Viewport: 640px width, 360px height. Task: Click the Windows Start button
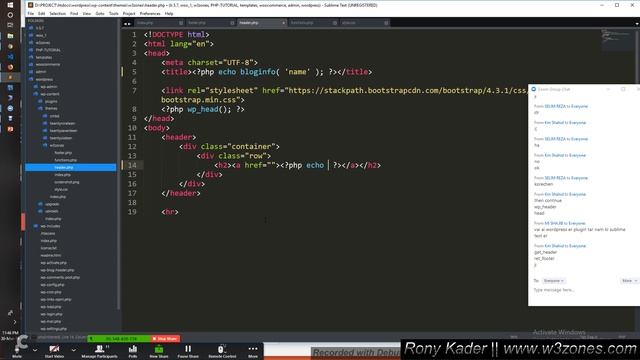coord(10,4)
